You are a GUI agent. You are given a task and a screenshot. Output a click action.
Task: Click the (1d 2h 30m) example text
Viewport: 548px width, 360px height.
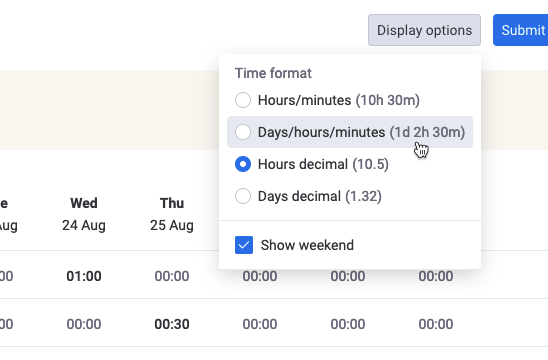pyautogui.click(x=427, y=132)
